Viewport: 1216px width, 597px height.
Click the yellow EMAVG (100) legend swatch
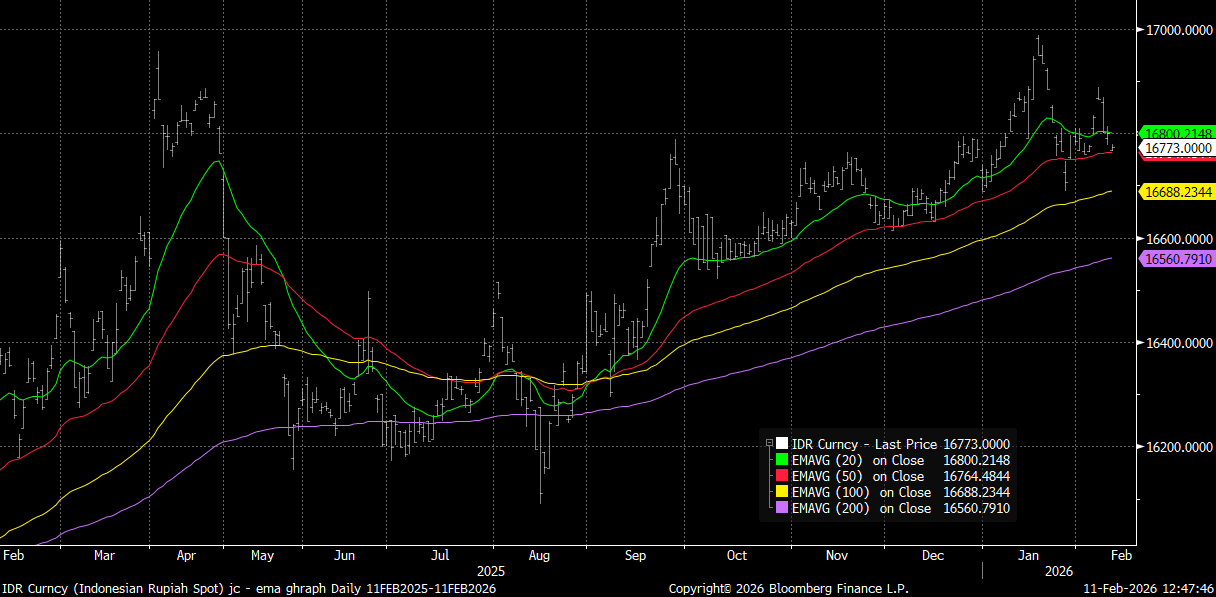tap(781, 492)
